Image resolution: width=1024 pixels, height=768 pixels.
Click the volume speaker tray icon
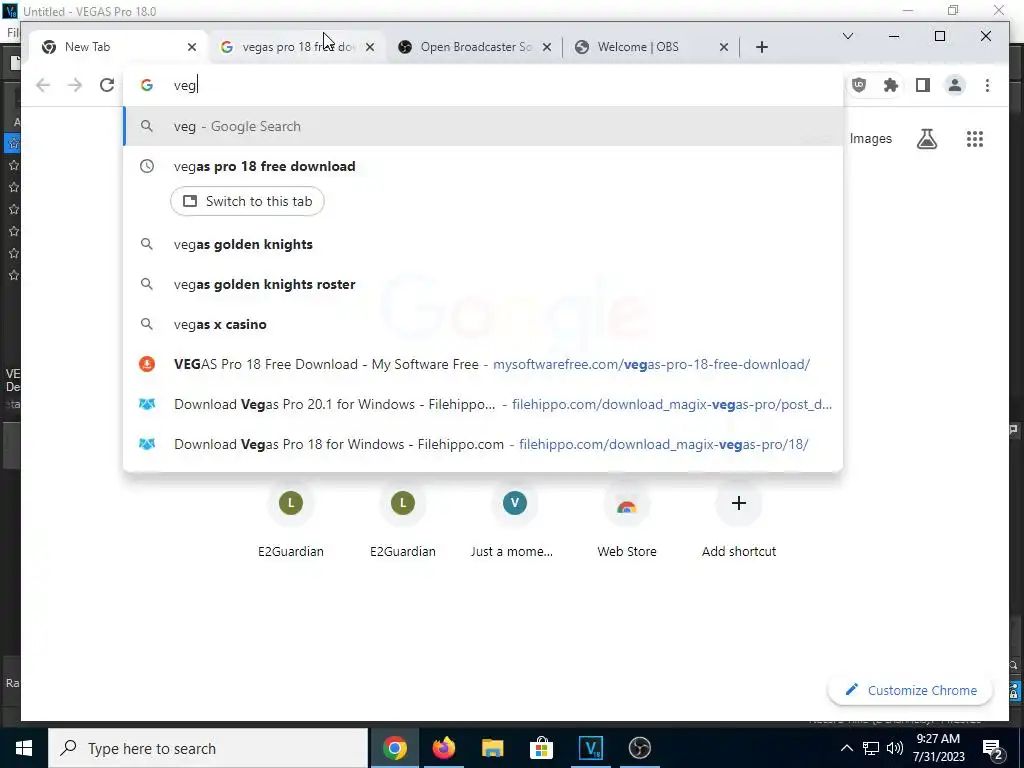(895, 748)
